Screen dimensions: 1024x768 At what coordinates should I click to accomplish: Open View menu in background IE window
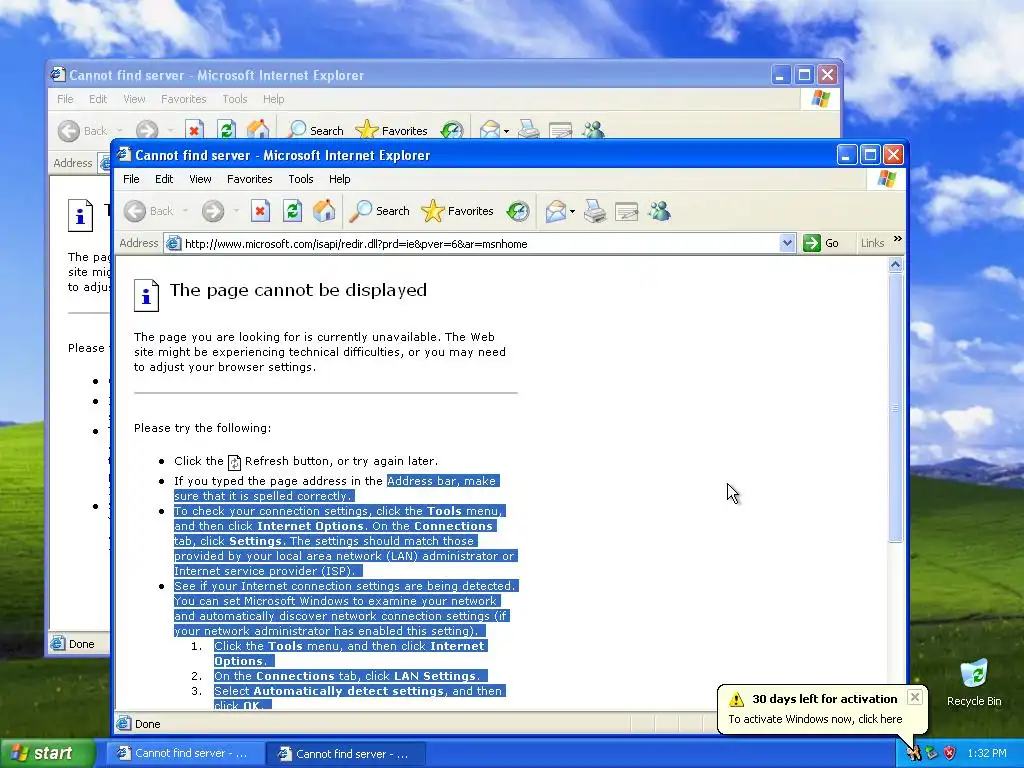pos(135,99)
